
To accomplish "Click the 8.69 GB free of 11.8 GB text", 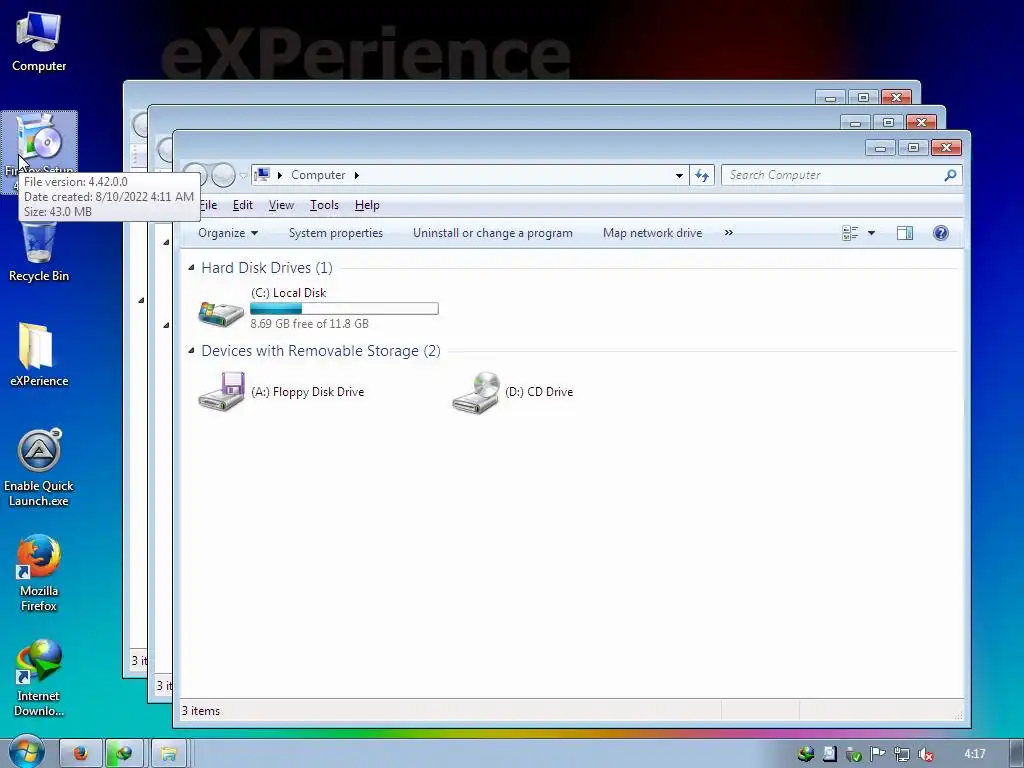I will point(310,323).
